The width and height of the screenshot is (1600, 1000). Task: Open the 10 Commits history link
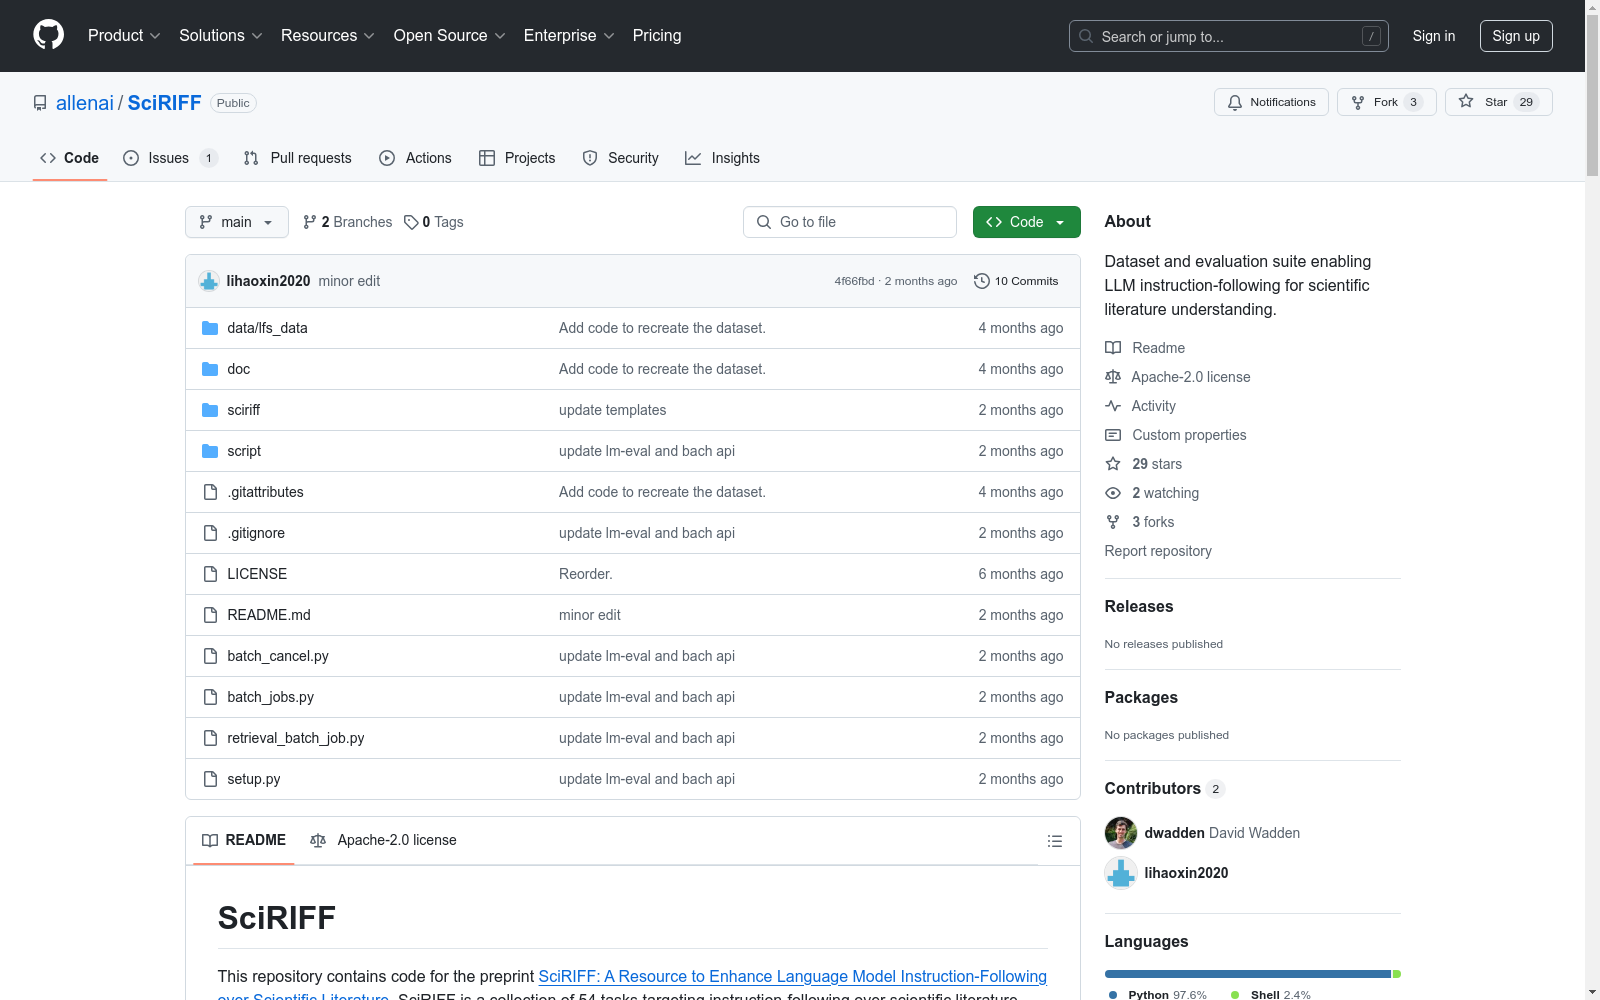pyautogui.click(x=1016, y=281)
